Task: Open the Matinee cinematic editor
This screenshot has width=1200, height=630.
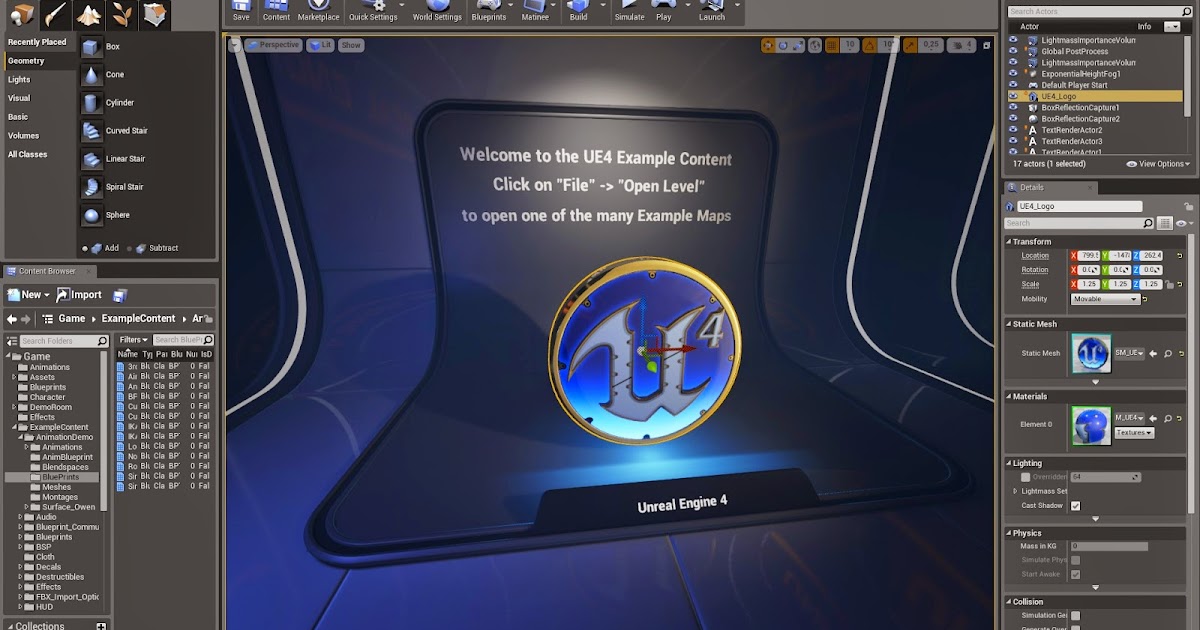Action: tap(537, 11)
